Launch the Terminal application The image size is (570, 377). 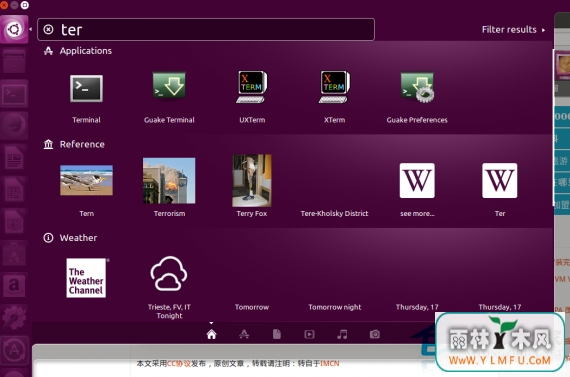point(86,88)
